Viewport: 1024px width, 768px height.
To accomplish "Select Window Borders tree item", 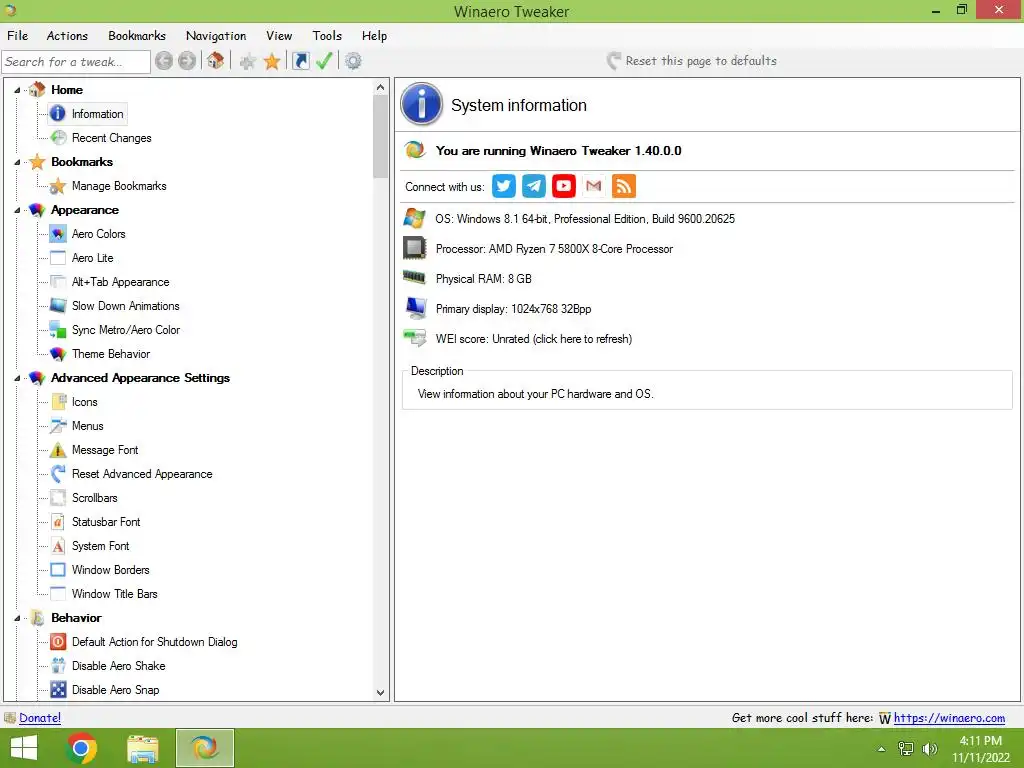I will (x=110, y=570).
